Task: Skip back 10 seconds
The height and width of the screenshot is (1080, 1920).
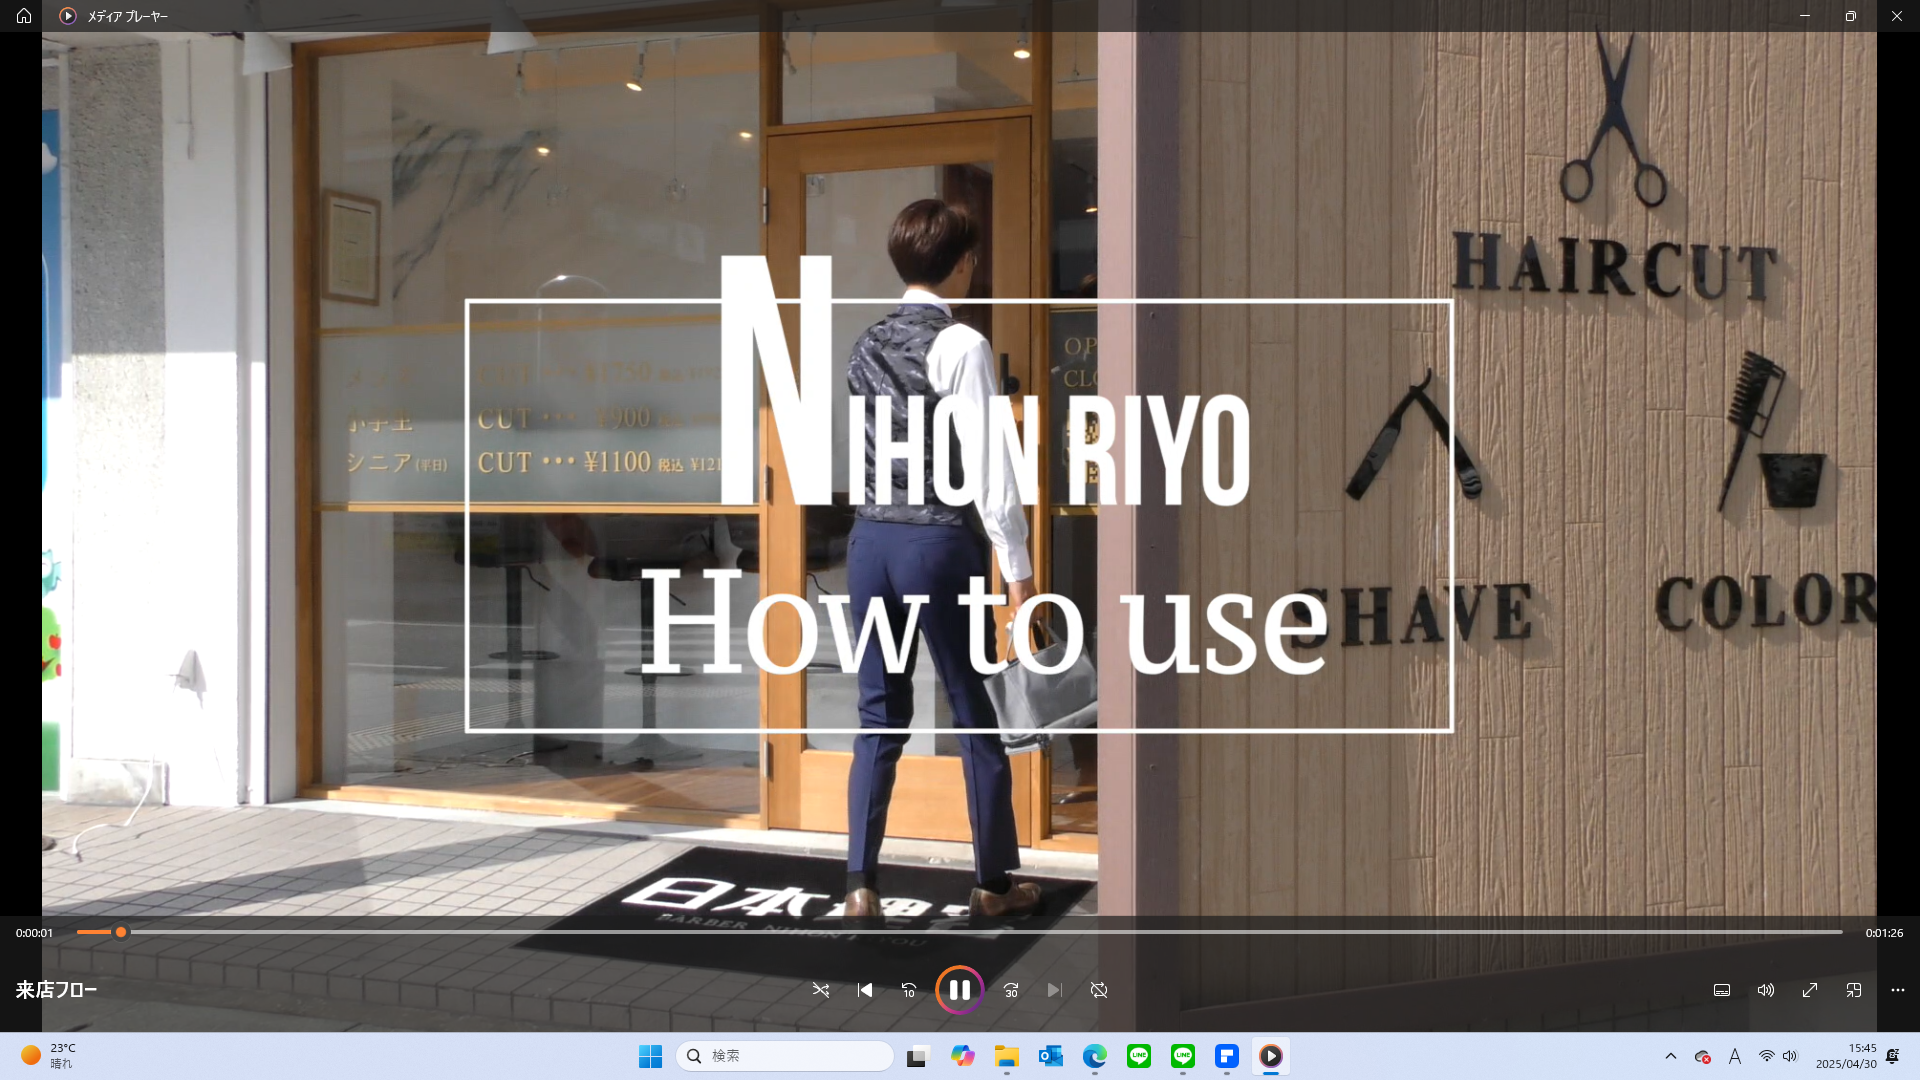Action: coord(909,990)
